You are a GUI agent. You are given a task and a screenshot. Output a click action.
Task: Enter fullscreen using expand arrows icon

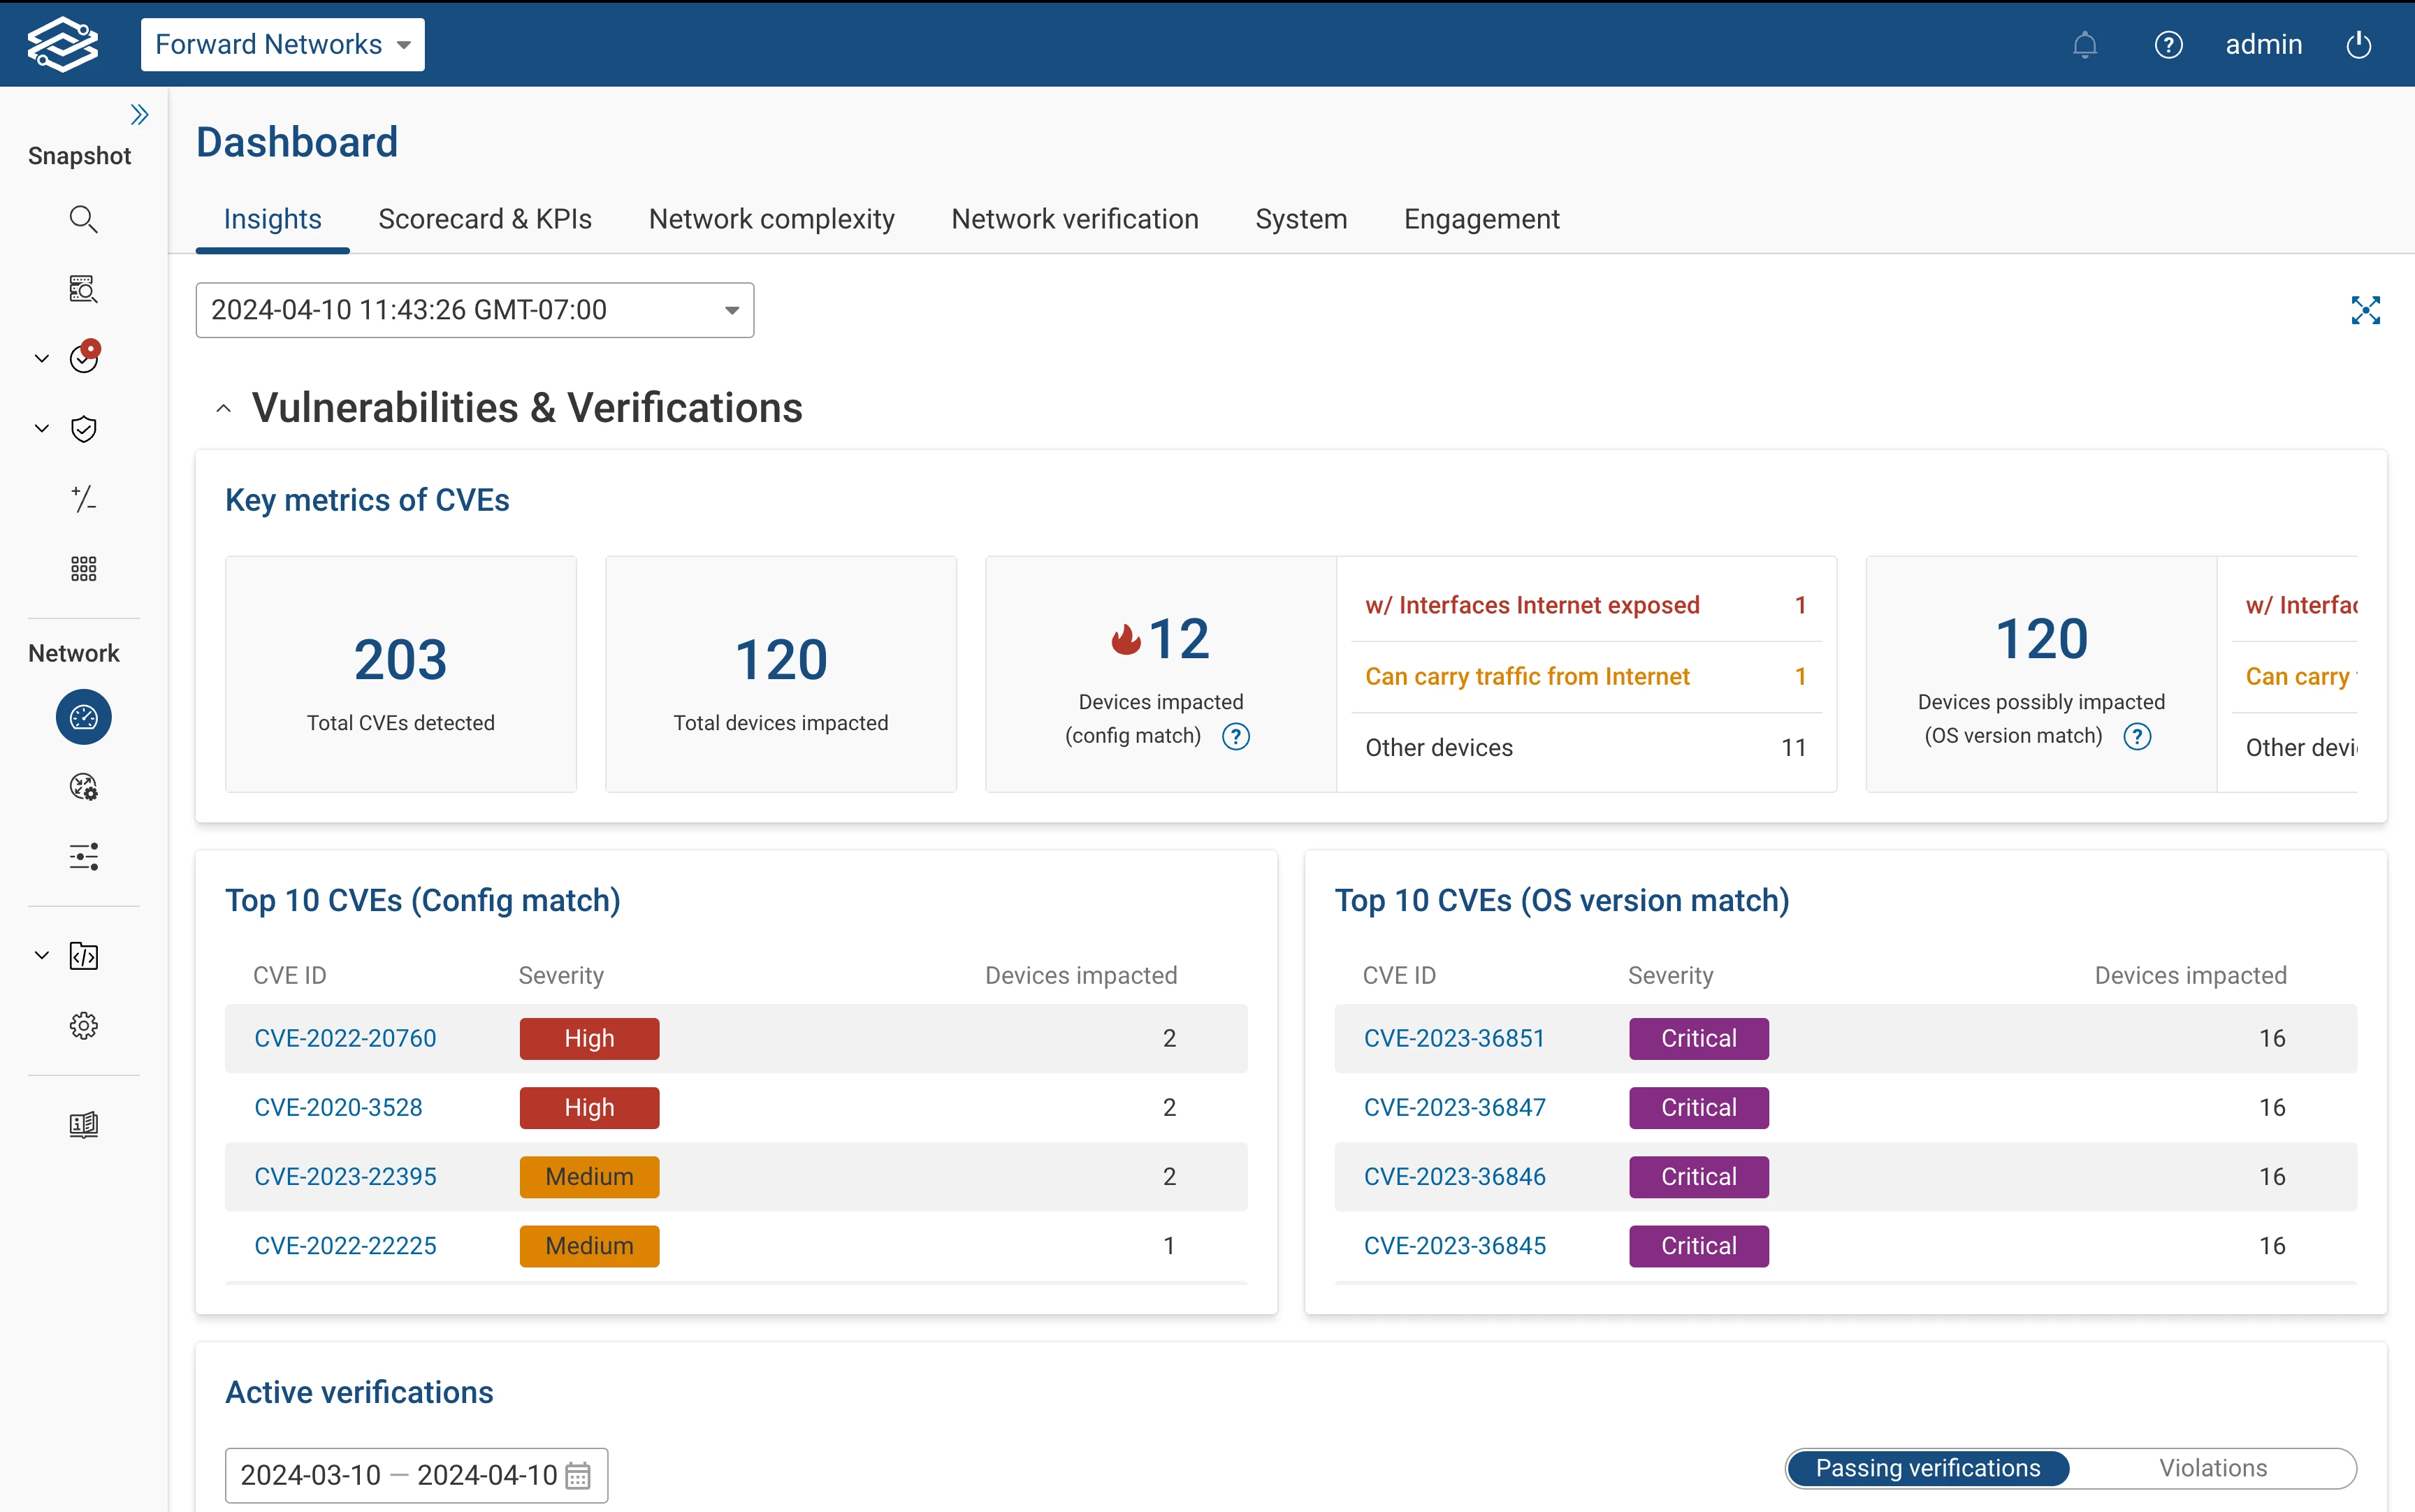click(x=2365, y=310)
